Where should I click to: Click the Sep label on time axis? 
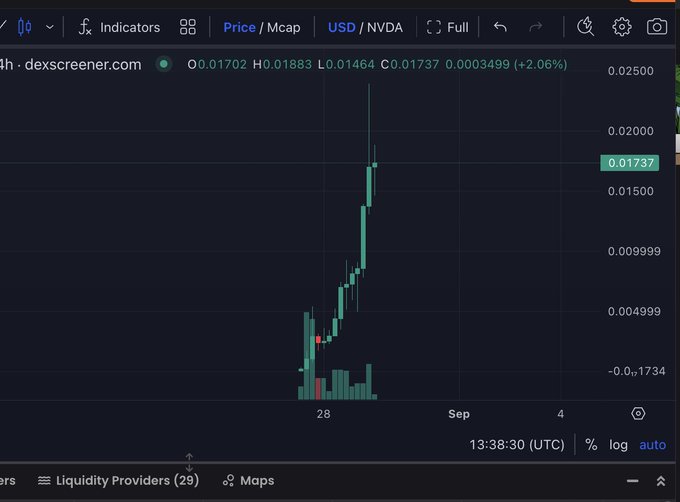[x=459, y=414]
